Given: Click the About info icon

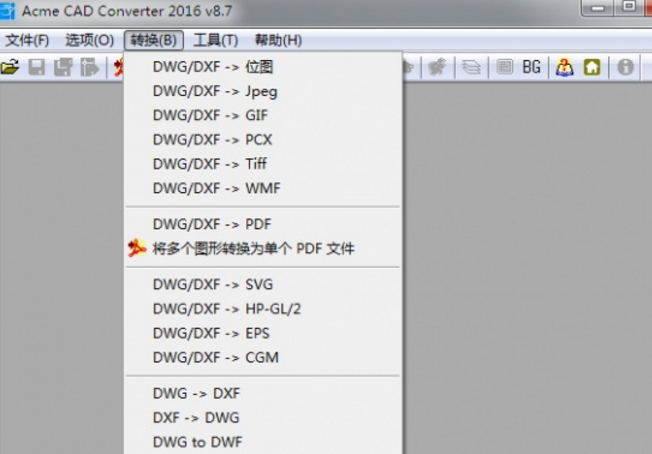Looking at the screenshot, I should point(625,67).
